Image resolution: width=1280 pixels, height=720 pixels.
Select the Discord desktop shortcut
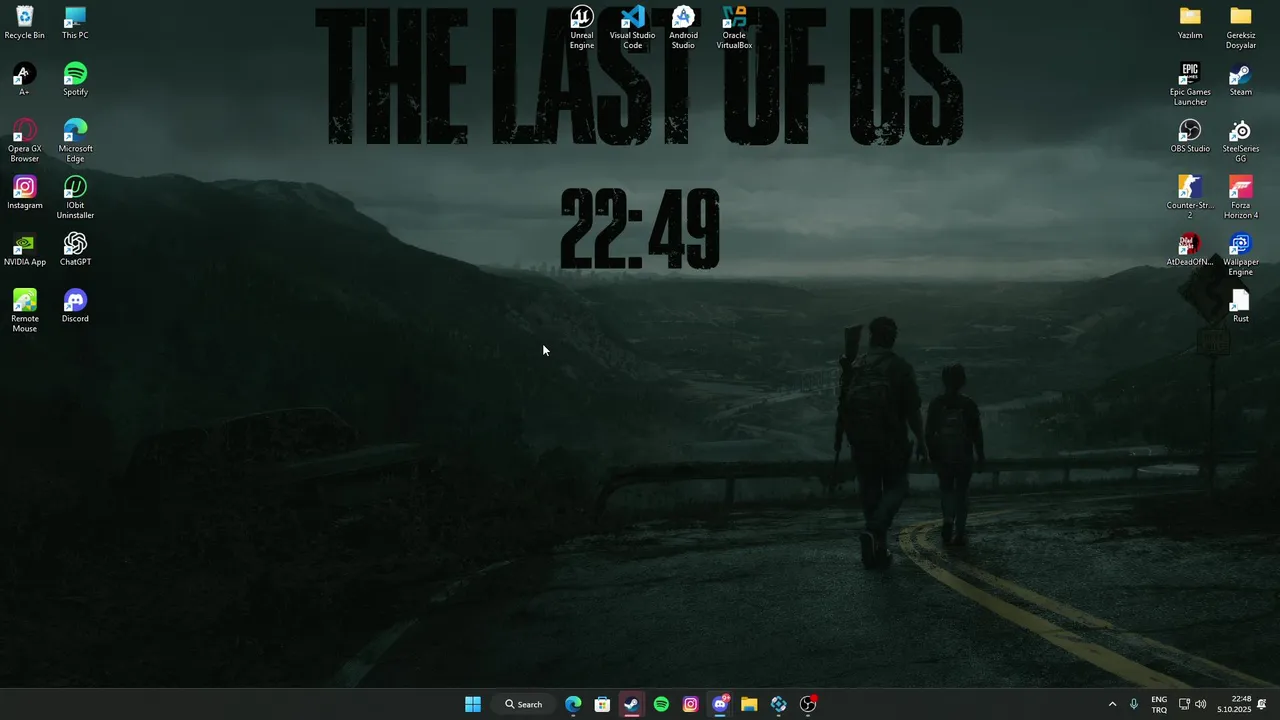click(x=75, y=306)
